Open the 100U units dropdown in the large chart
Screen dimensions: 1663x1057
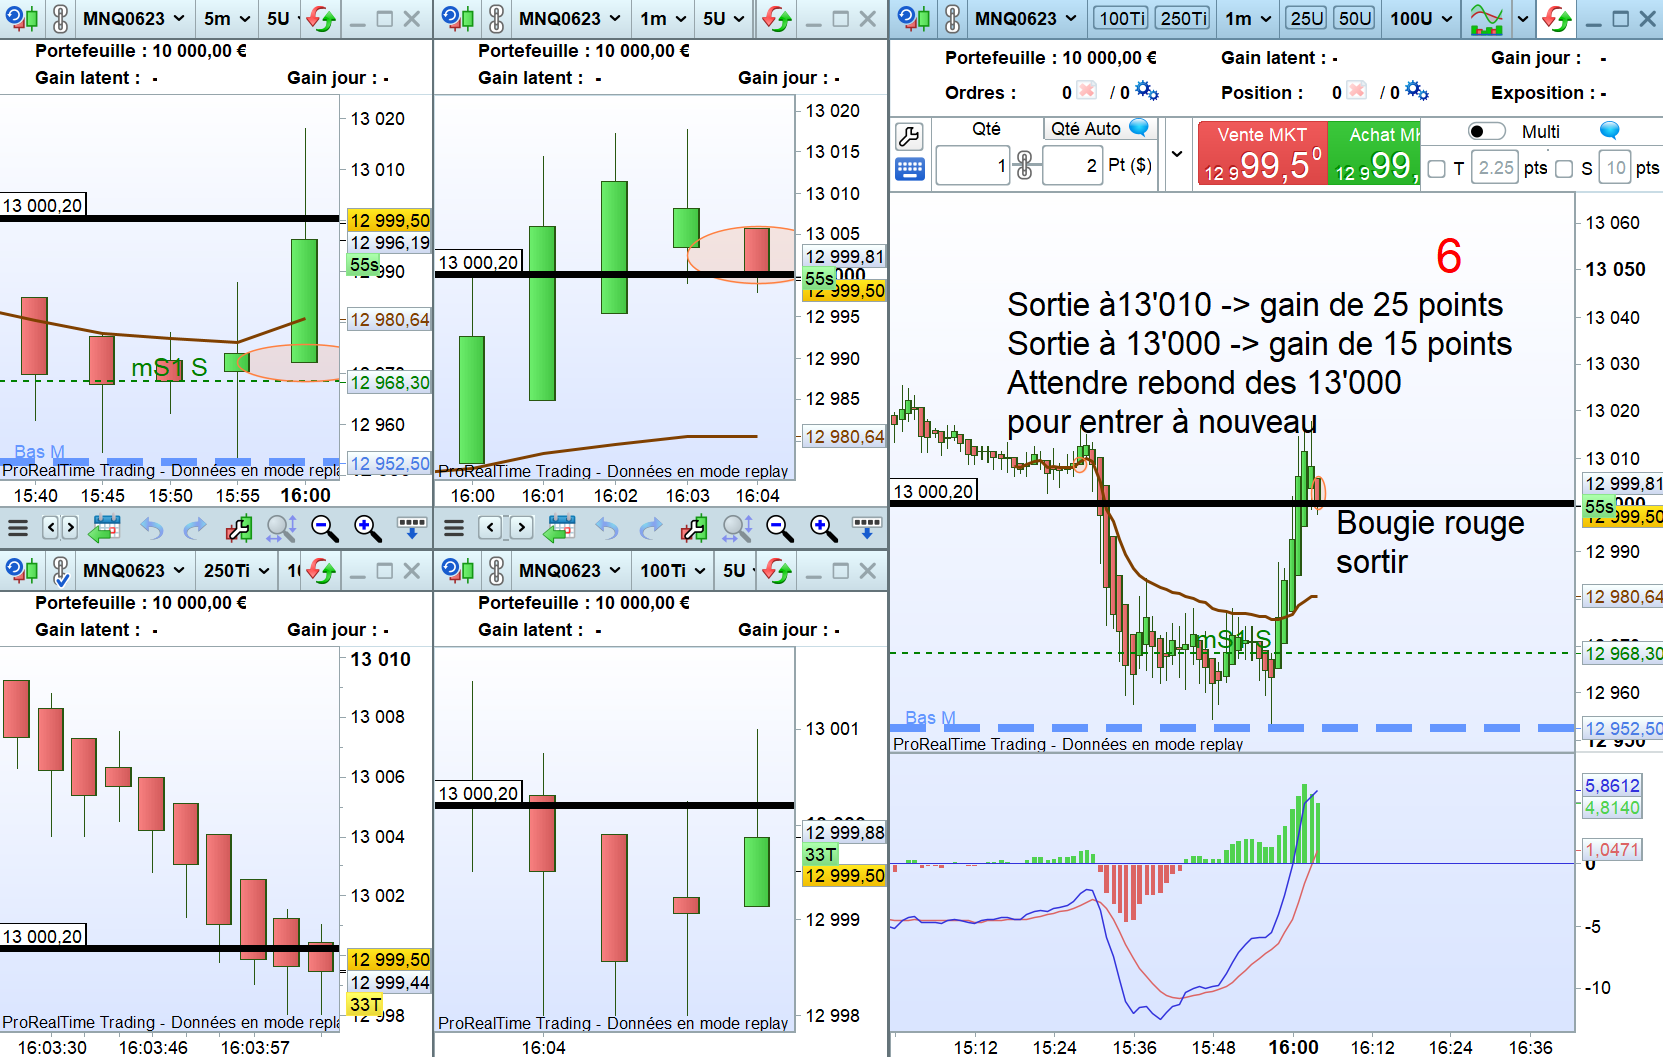(x=1421, y=18)
